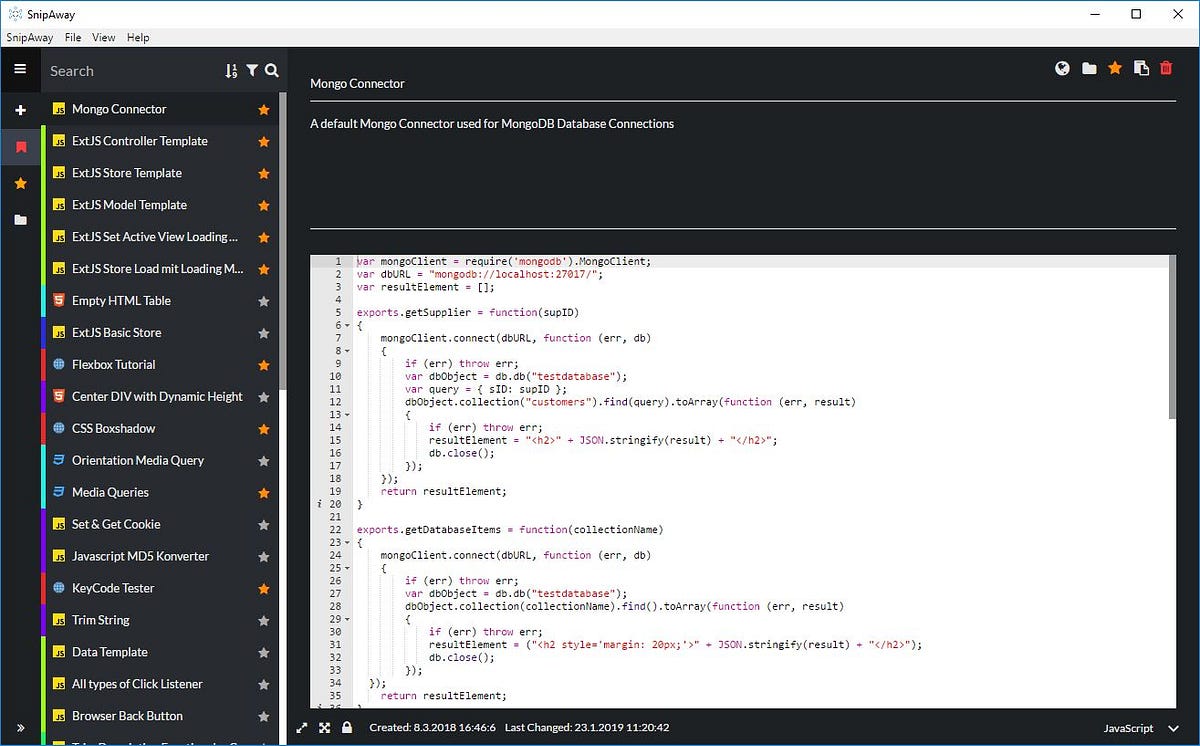
Task: Open KeyCode Tester snippet
Action: pyautogui.click(x=161, y=588)
